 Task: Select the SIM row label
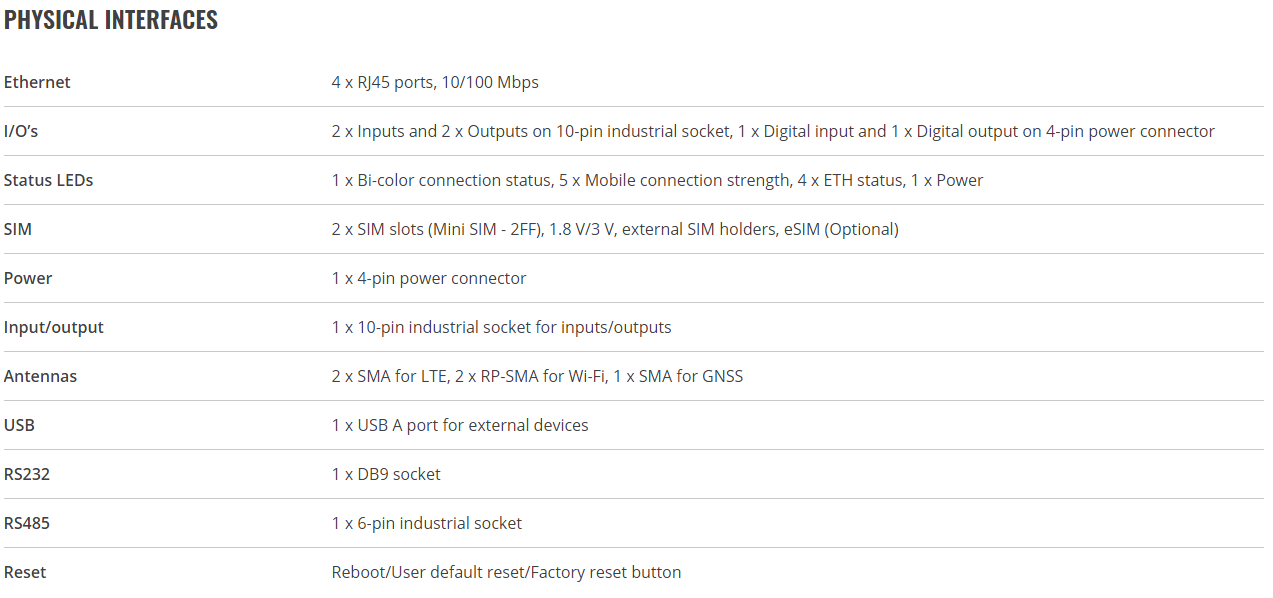coord(18,229)
